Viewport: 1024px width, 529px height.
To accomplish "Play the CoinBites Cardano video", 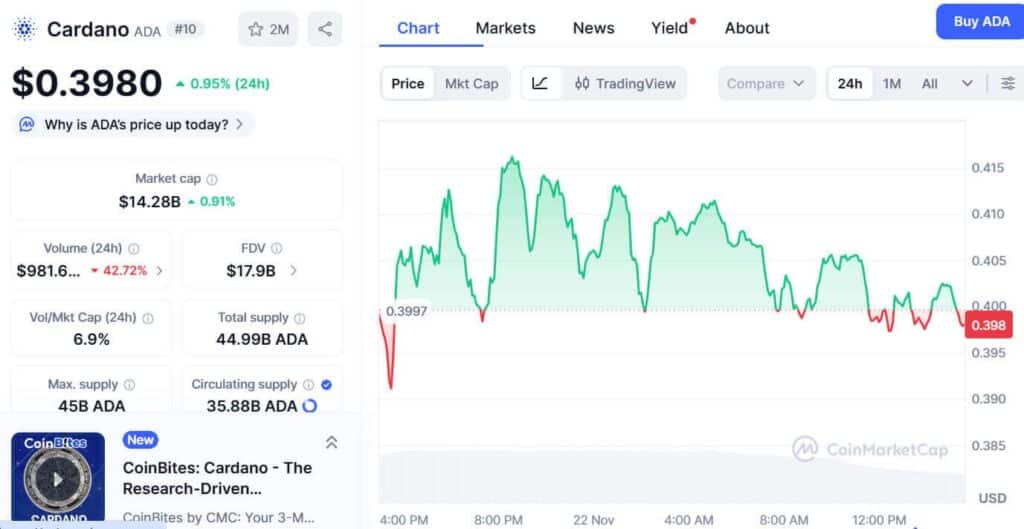I will [x=58, y=479].
